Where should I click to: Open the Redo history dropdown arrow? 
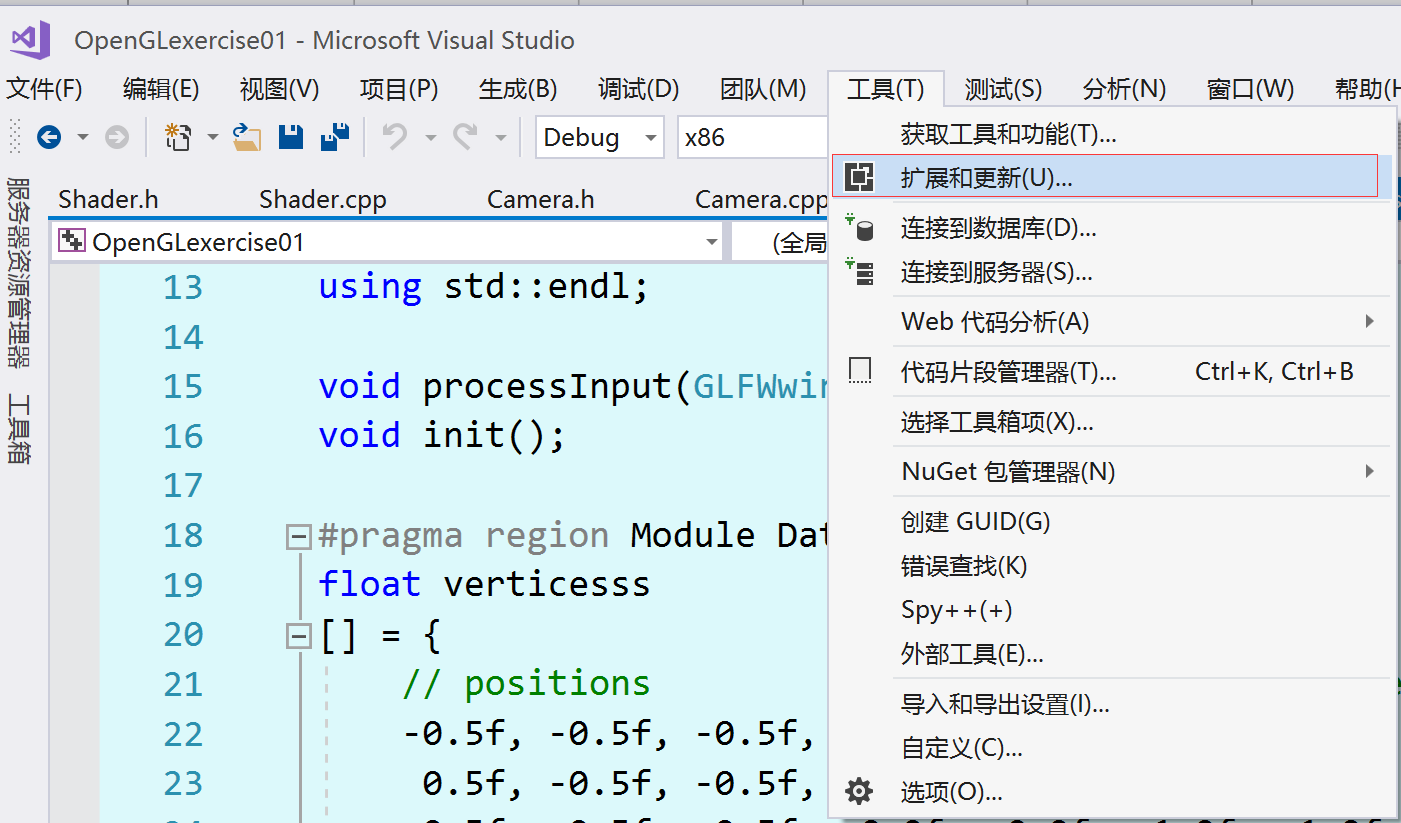point(501,137)
